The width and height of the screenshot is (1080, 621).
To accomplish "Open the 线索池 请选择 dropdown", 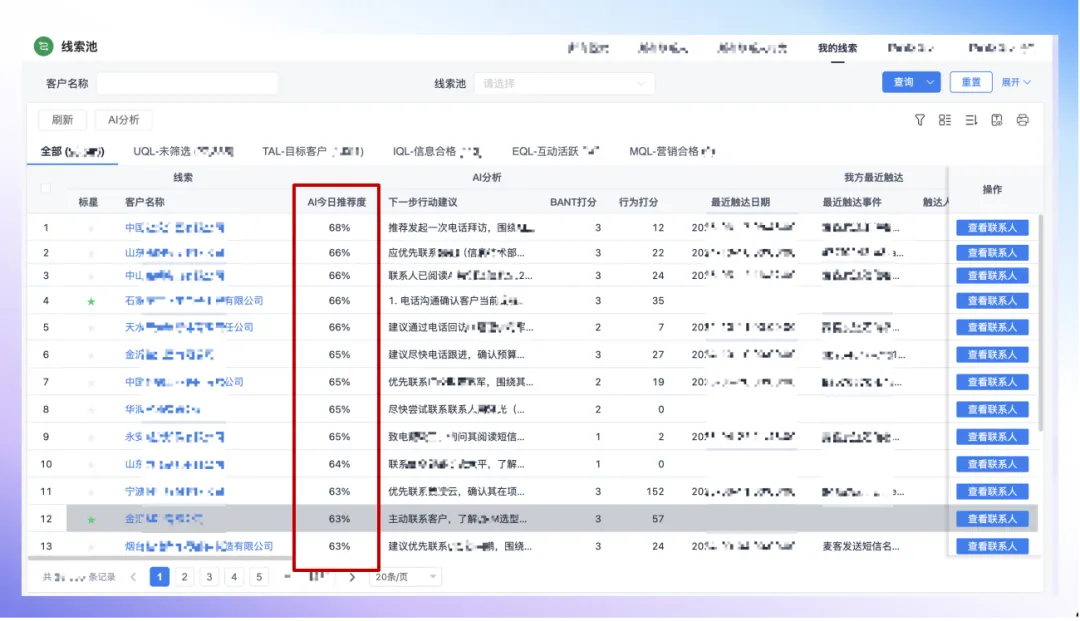I will (564, 83).
